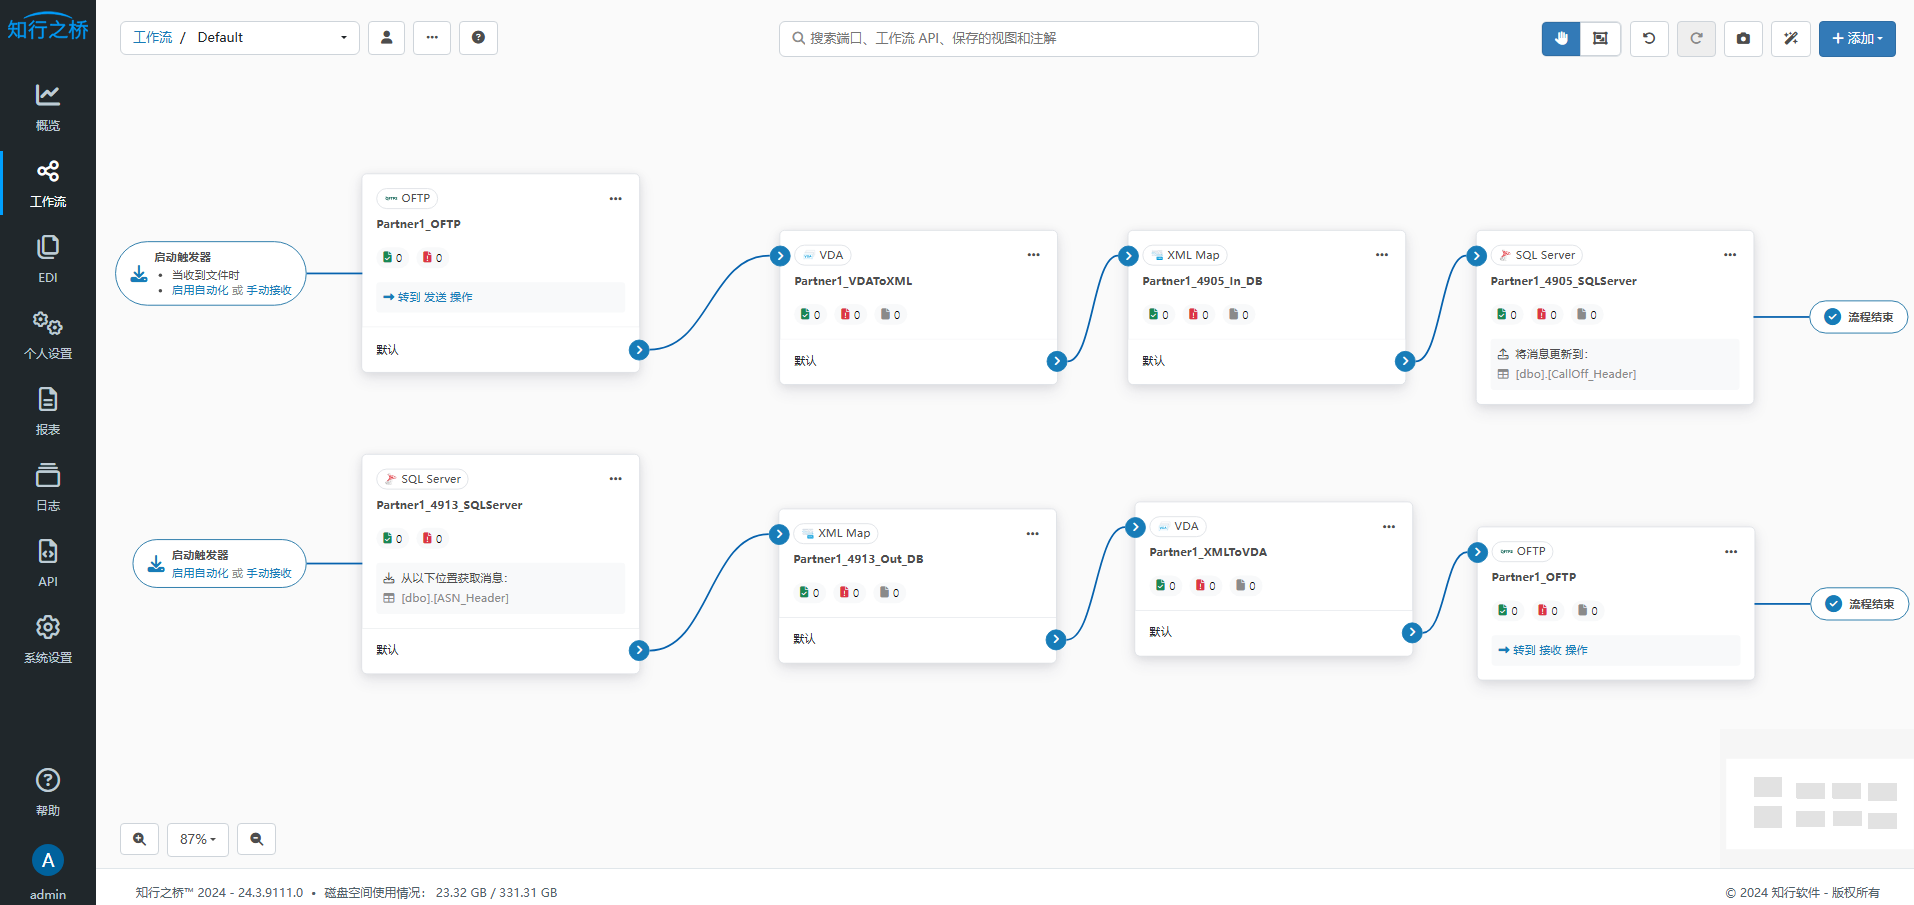Expand the 87% zoom level dropdown

[198, 839]
